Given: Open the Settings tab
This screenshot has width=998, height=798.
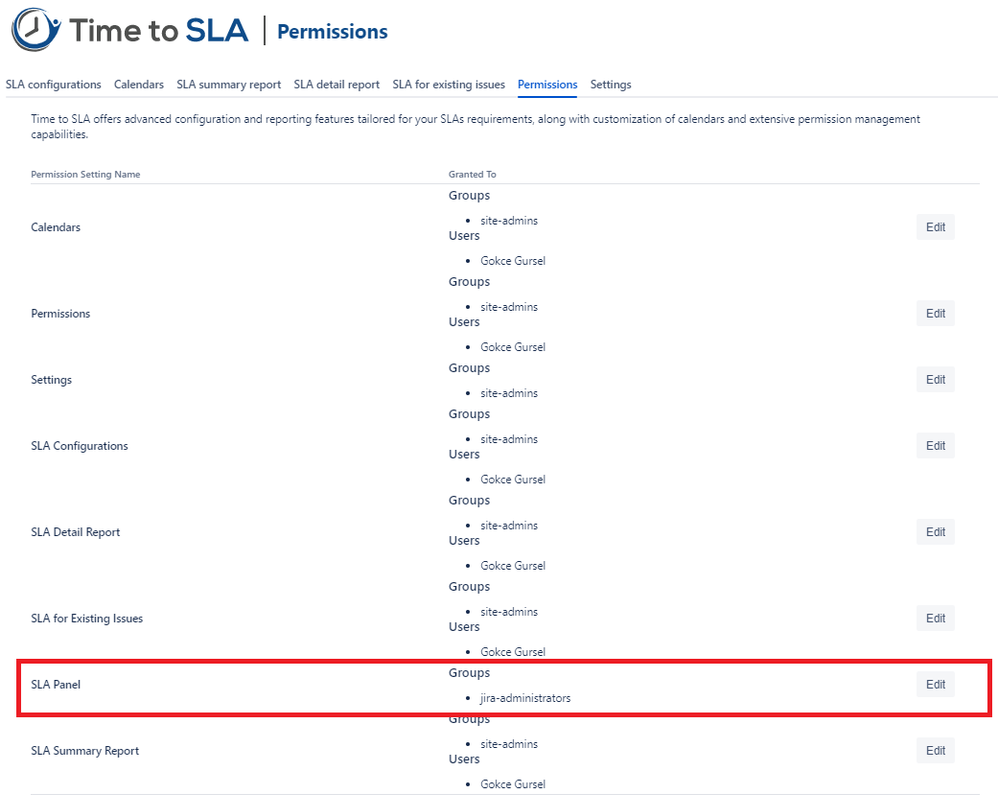Looking at the screenshot, I should [610, 84].
